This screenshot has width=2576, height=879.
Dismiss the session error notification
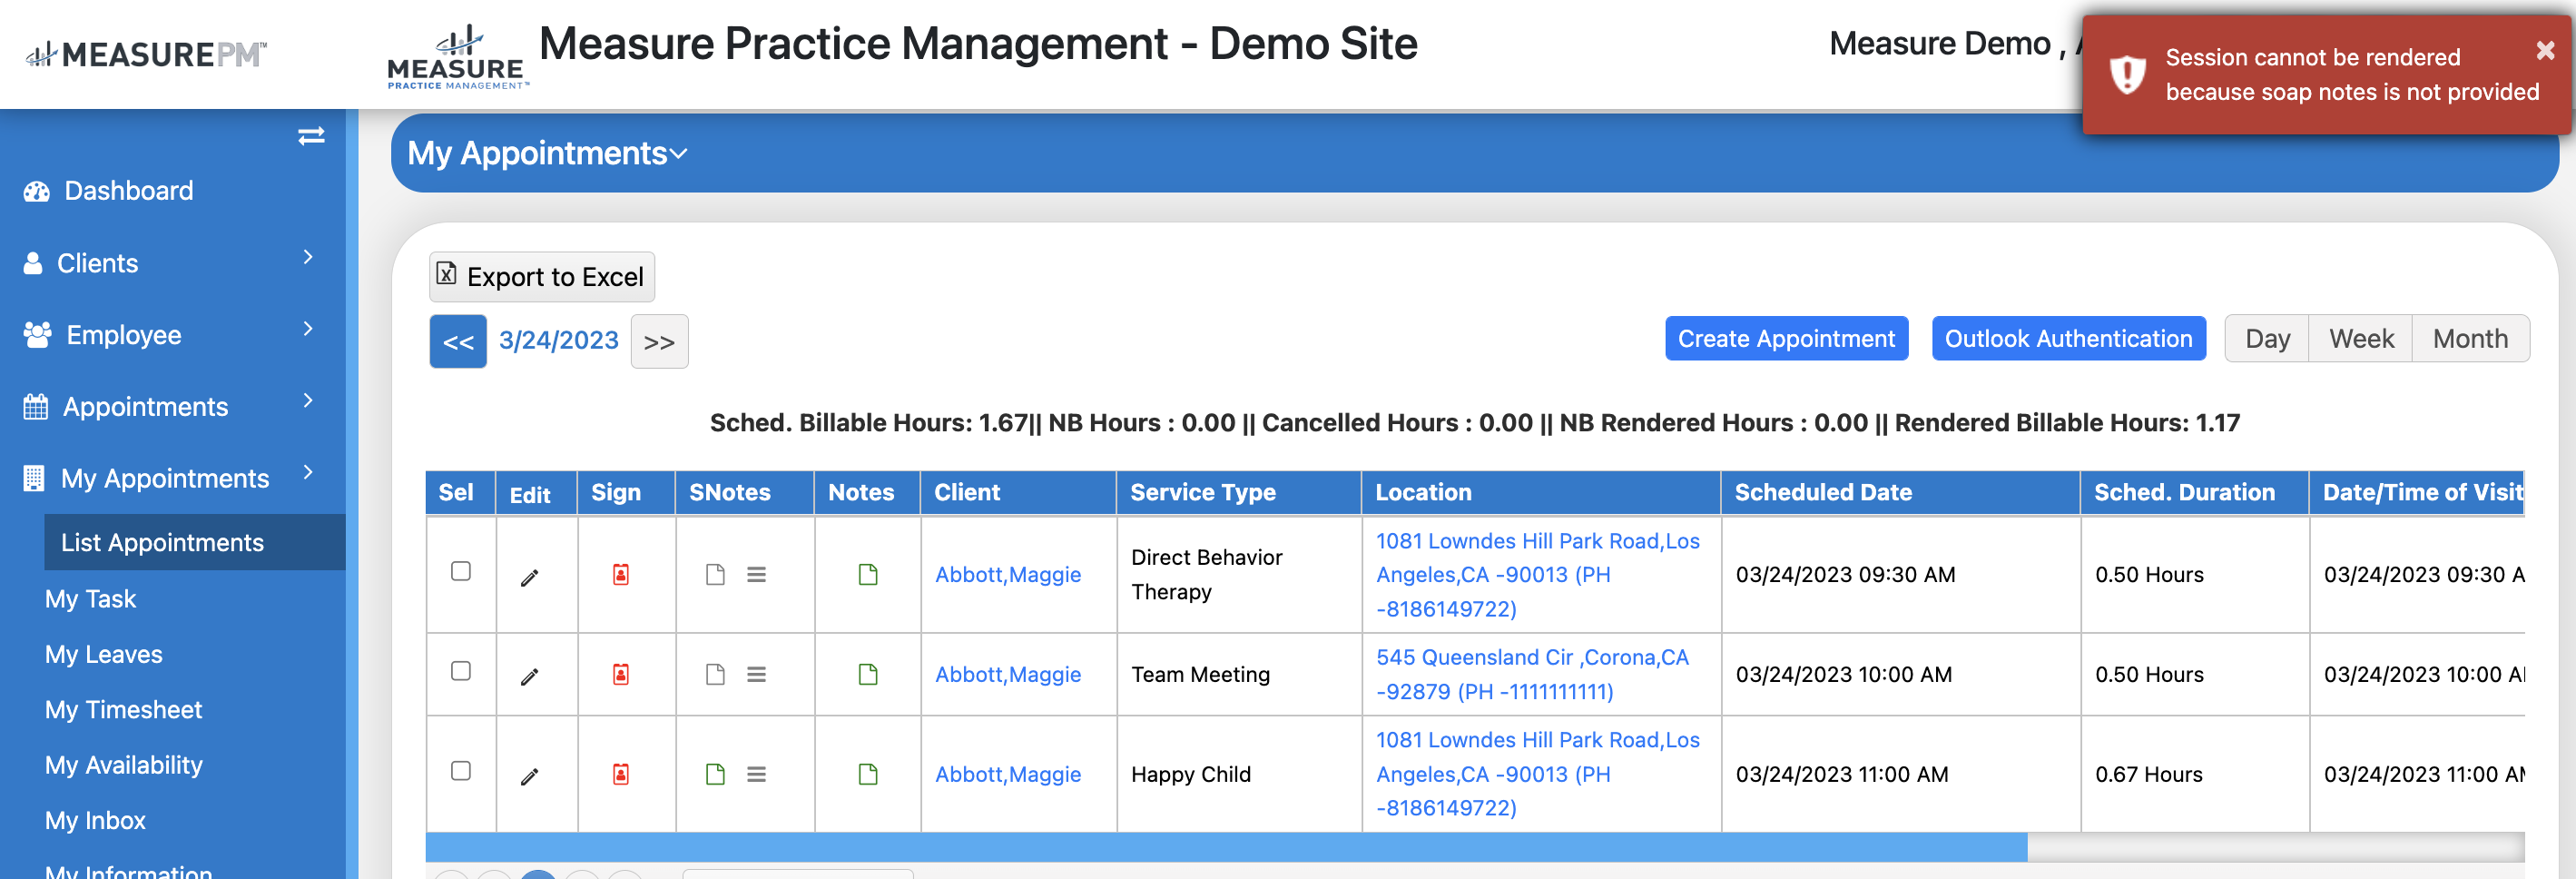(x=2545, y=50)
